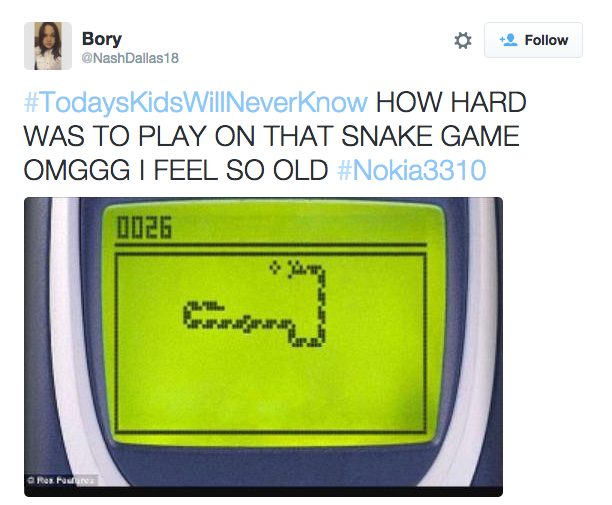Expand the attached Nokia snake game photo
This screenshot has width=612, height=505.
tap(263, 347)
